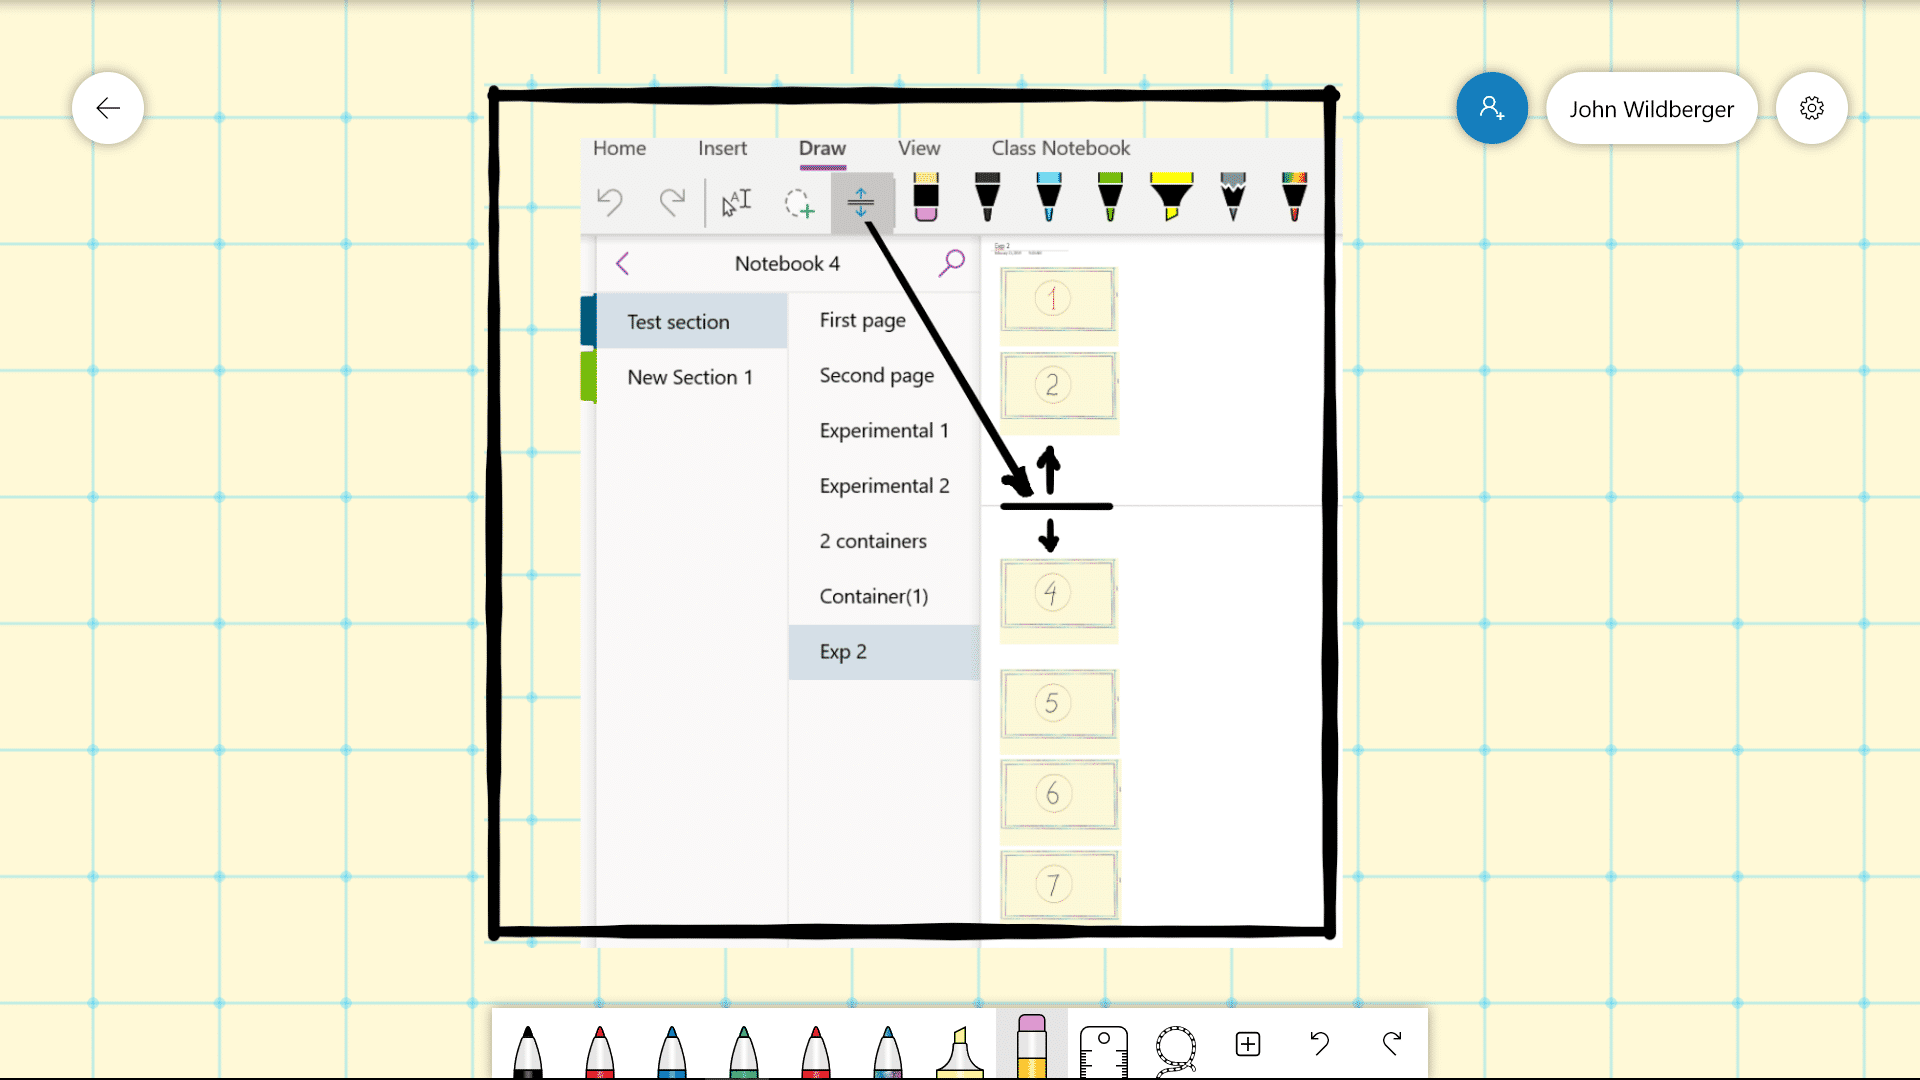This screenshot has width=1920, height=1080.
Task: Select the eraser tool
Action: point(1032,1046)
